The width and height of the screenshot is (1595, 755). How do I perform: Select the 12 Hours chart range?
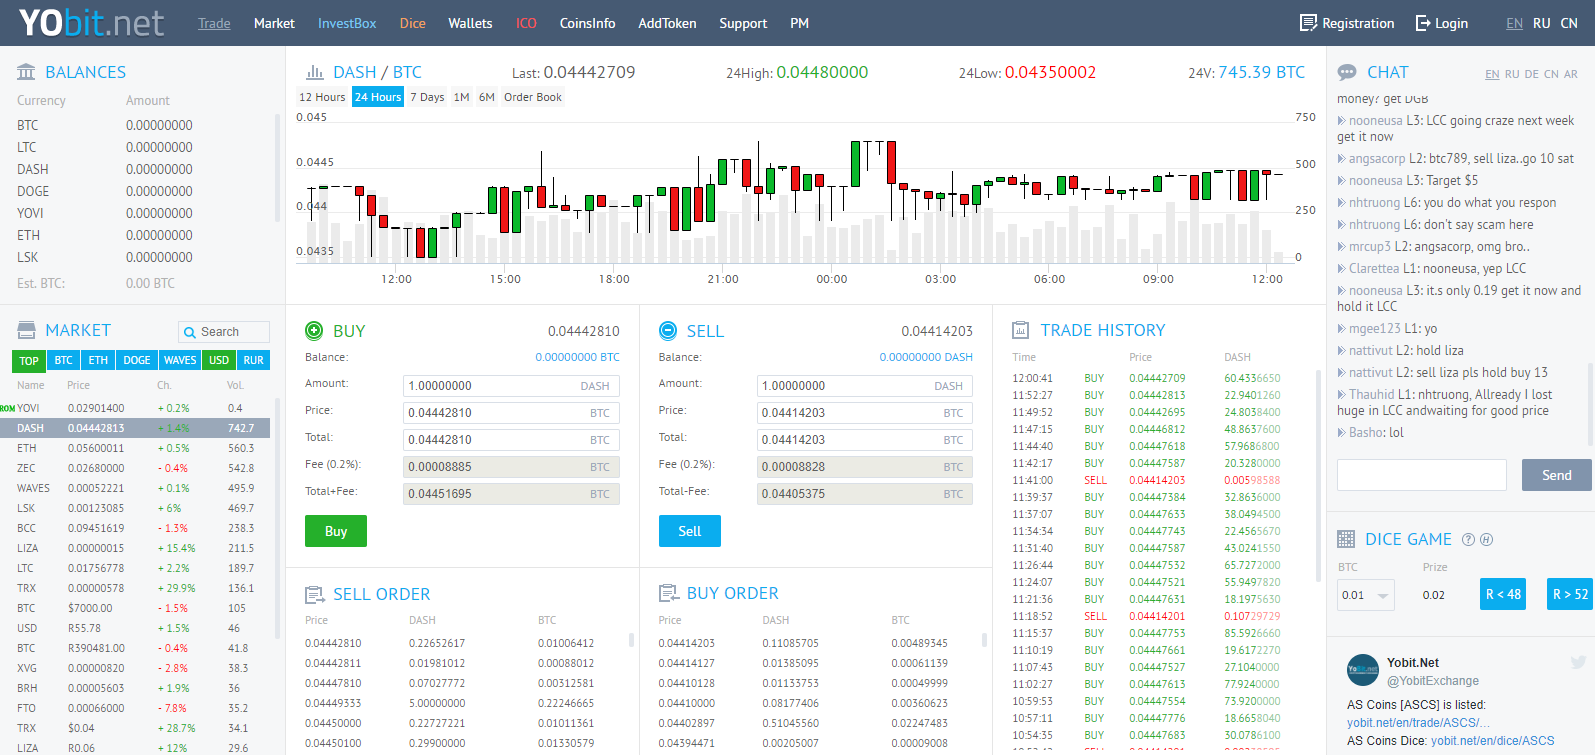(322, 97)
